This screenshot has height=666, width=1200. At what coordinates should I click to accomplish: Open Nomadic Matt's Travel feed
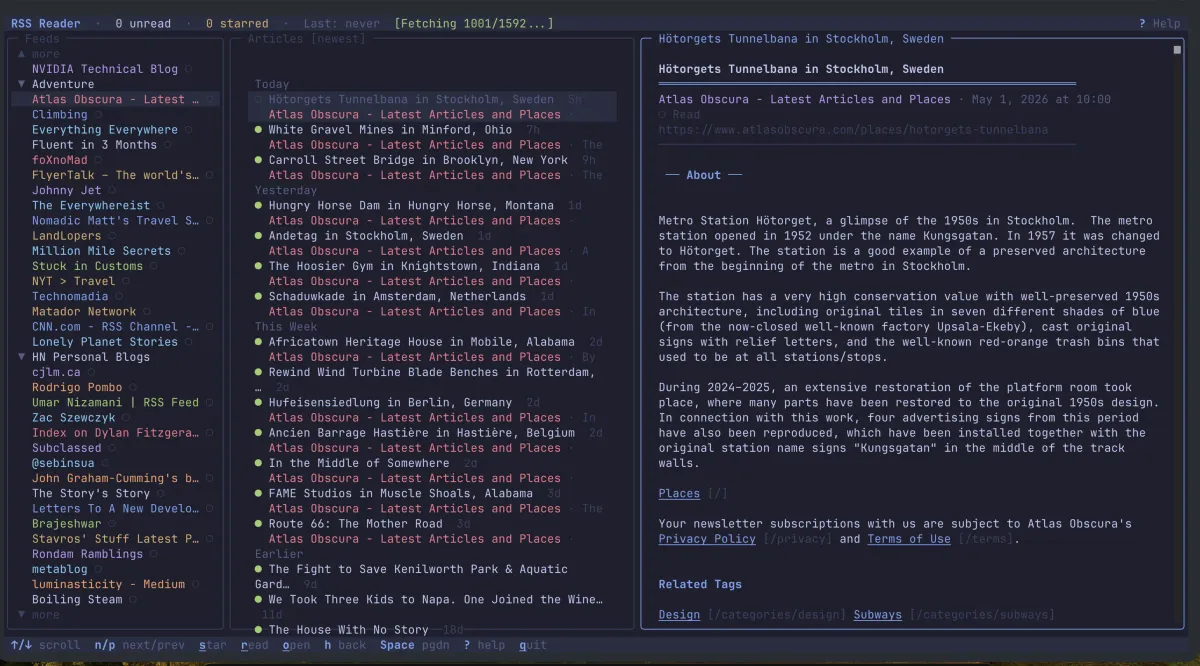click(x=115, y=221)
